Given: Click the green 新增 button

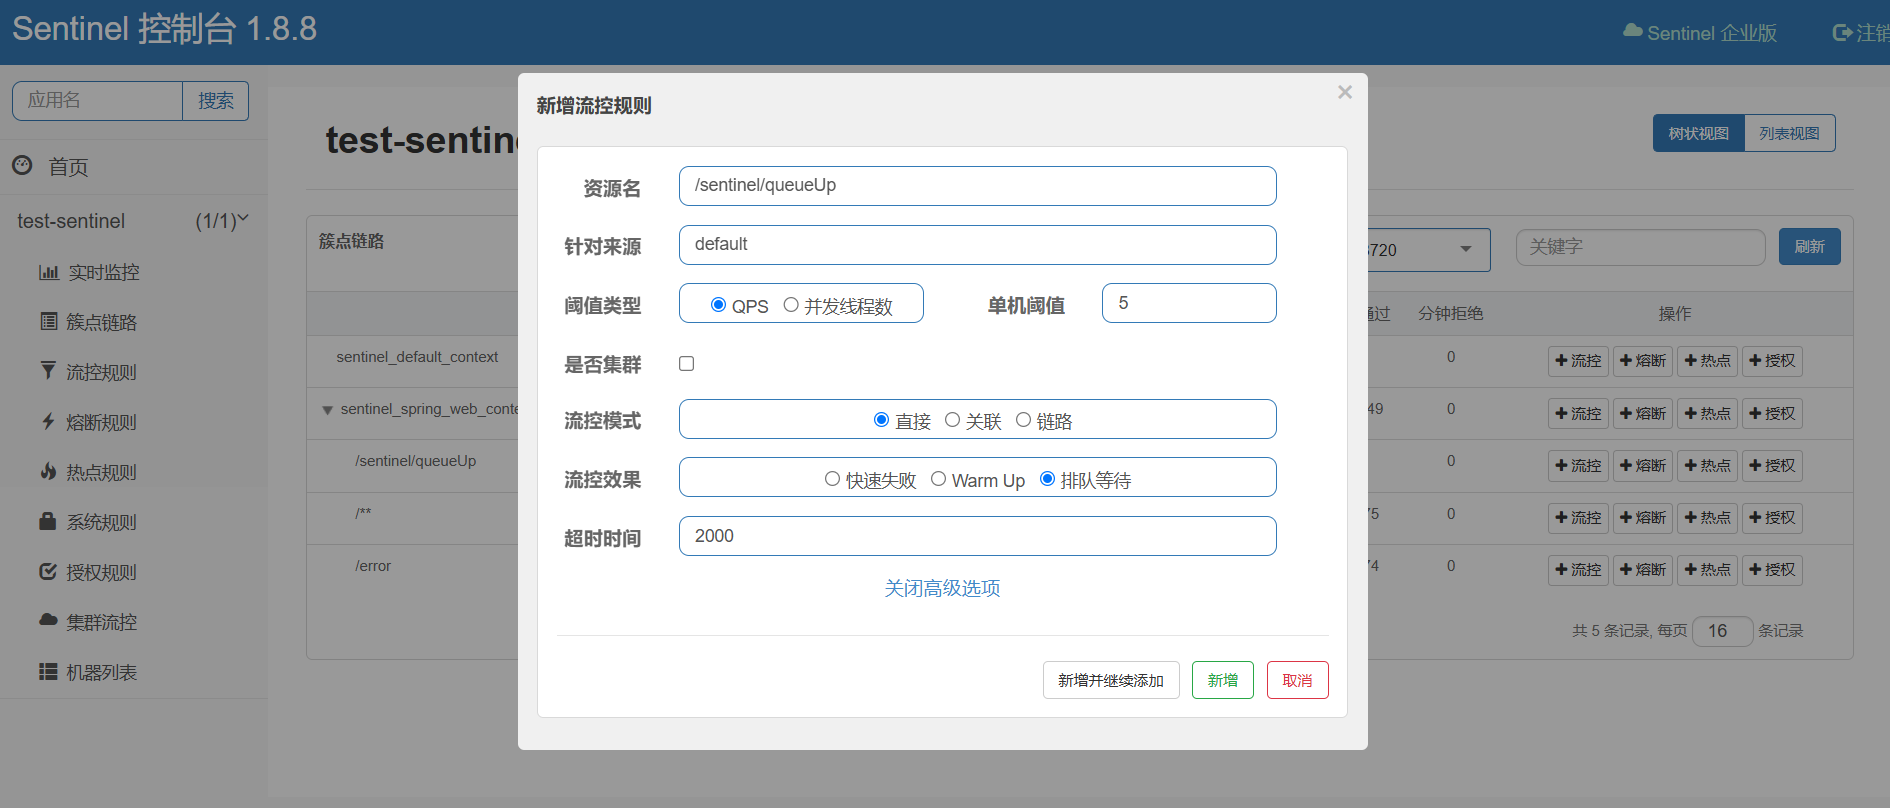Looking at the screenshot, I should [x=1222, y=680].
